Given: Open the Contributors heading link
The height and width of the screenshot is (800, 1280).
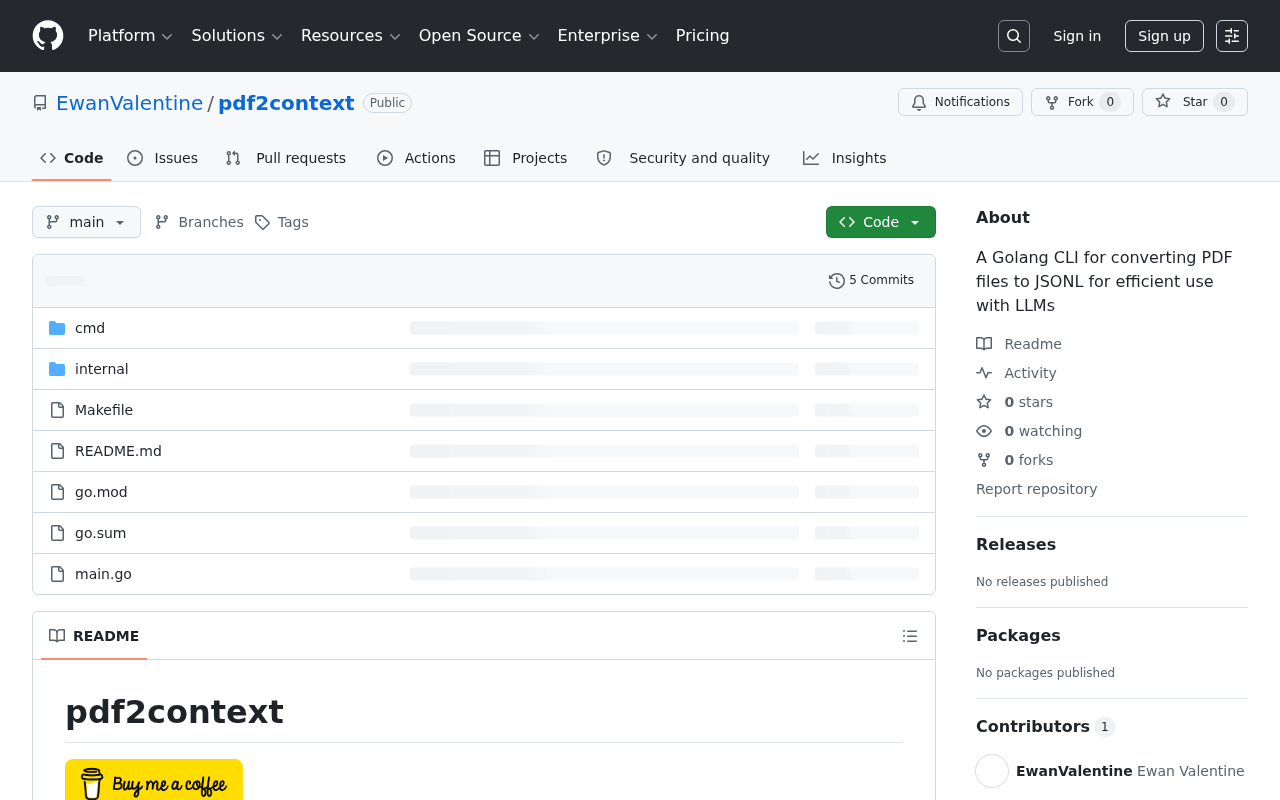Looking at the screenshot, I should pos(1045,726).
